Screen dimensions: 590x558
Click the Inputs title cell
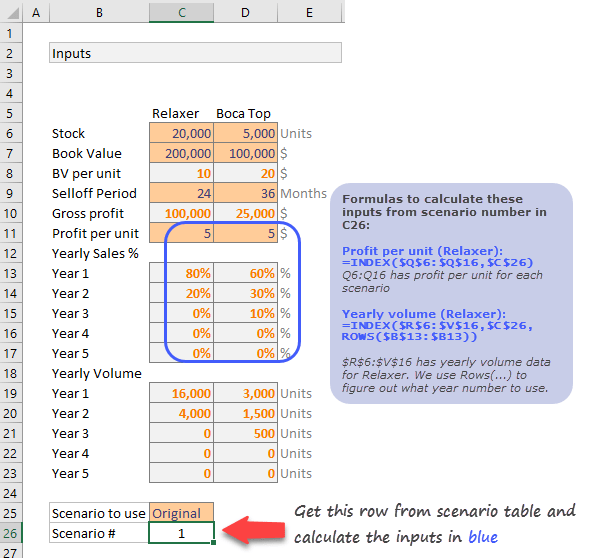(195, 53)
